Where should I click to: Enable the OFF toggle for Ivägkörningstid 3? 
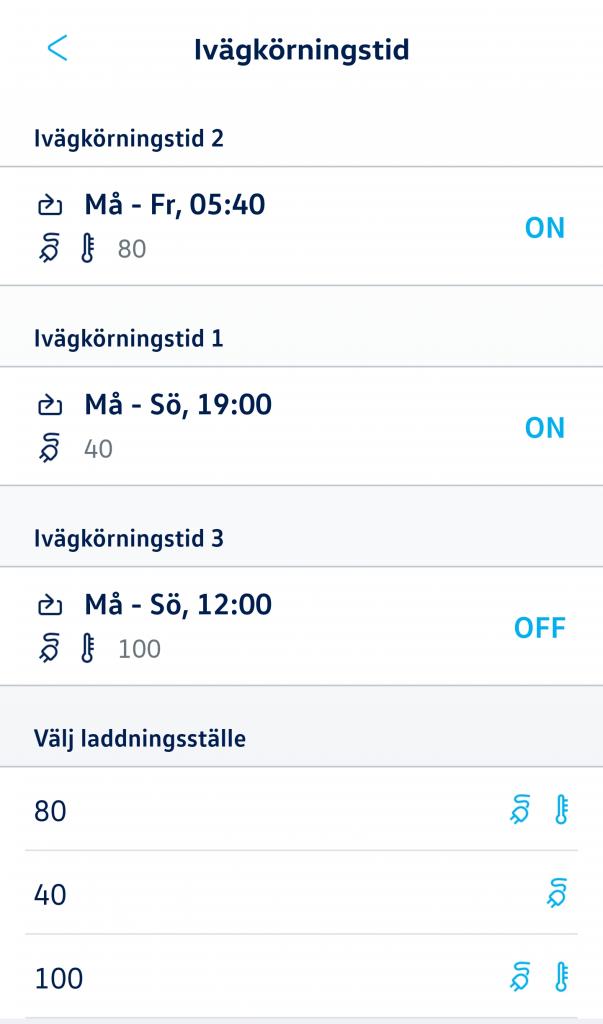[540, 628]
